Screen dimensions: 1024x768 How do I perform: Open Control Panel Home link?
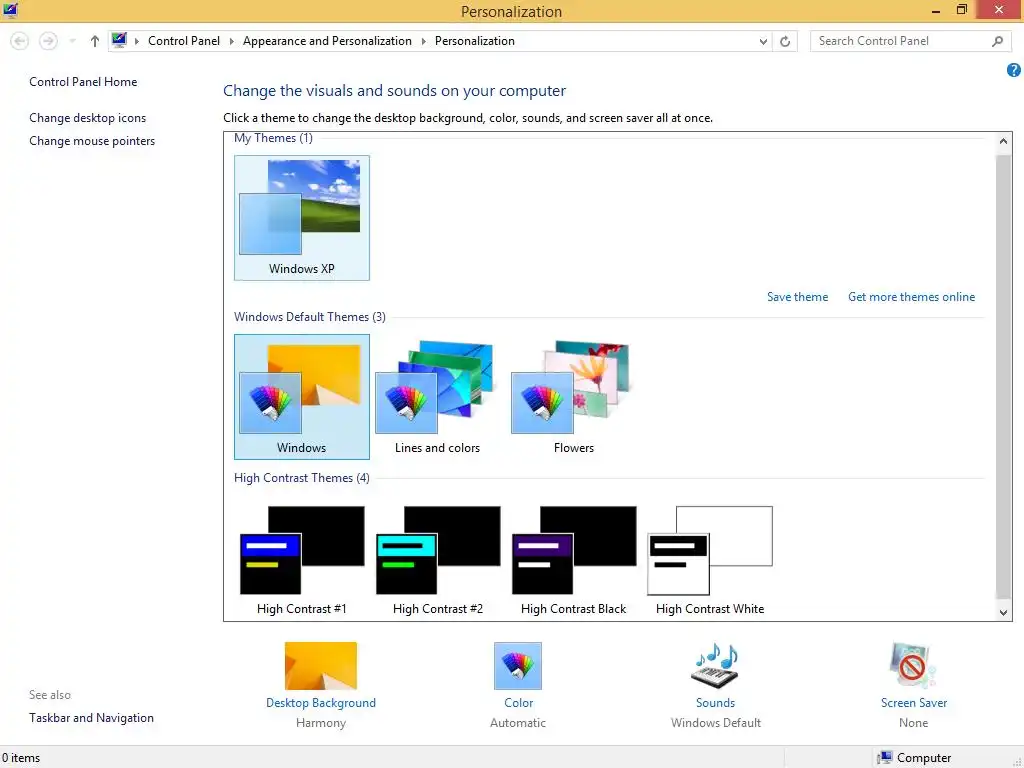[x=83, y=82]
